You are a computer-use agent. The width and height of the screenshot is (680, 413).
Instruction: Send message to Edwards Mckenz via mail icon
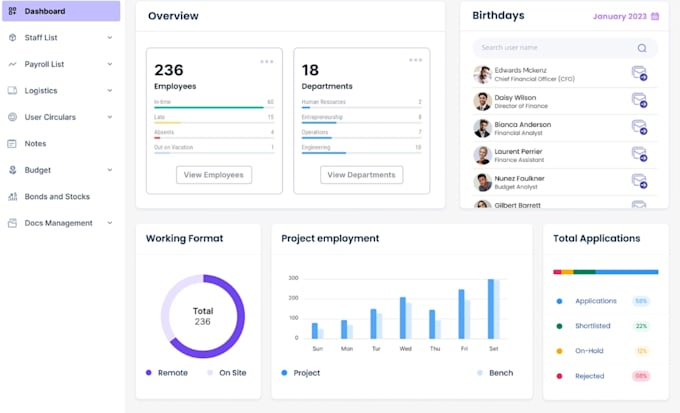[x=639, y=73]
